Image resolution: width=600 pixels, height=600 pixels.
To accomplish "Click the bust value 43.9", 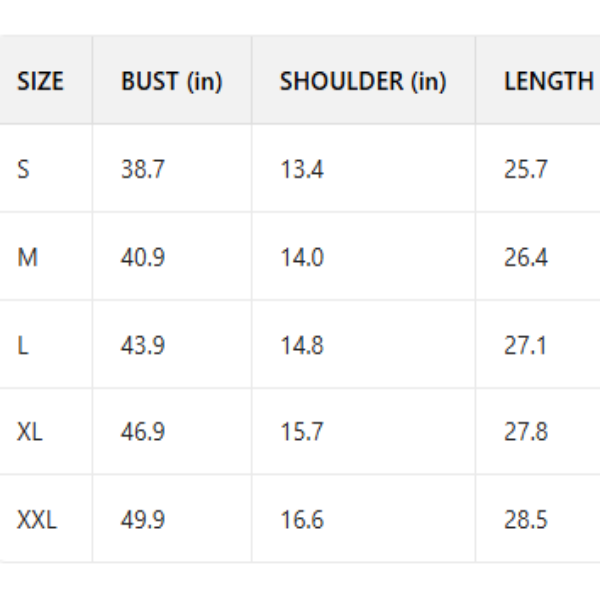I will tap(143, 345).
